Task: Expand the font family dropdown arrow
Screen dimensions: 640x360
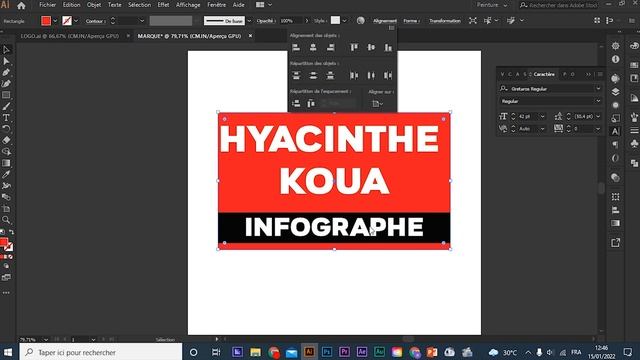Action: [598, 89]
